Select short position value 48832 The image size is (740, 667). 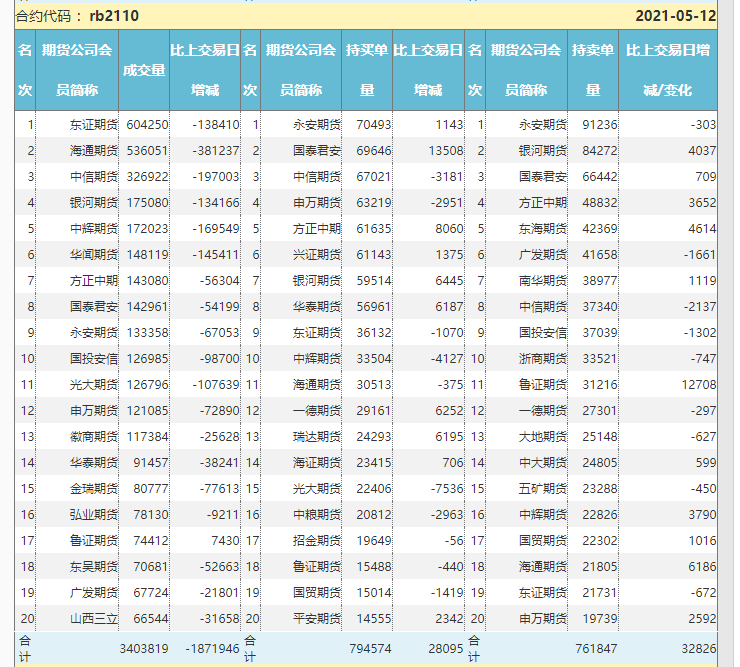coord(599,203)
